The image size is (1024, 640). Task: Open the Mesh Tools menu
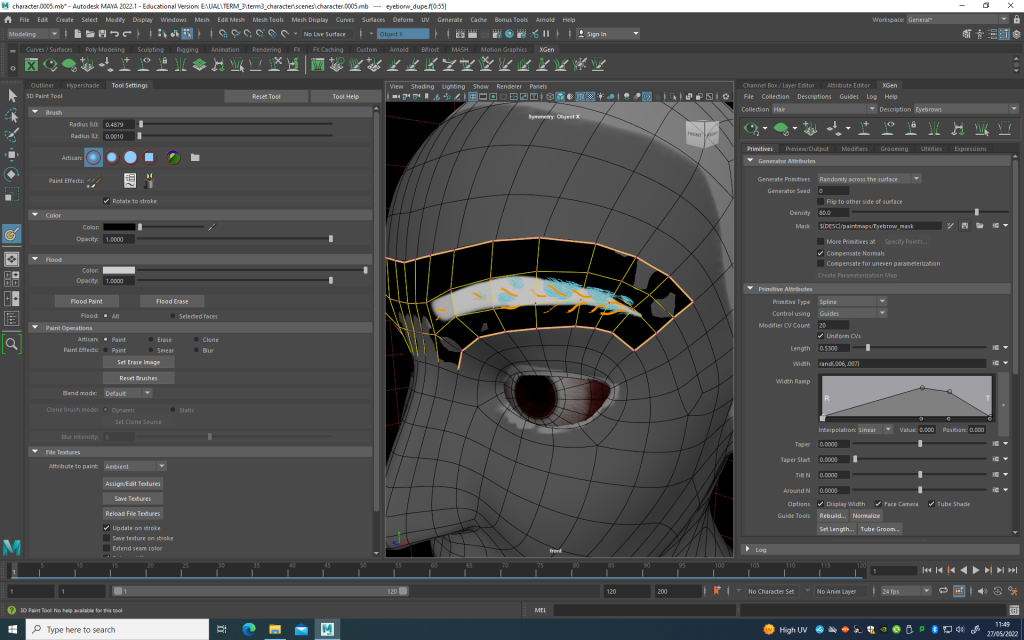268,20
